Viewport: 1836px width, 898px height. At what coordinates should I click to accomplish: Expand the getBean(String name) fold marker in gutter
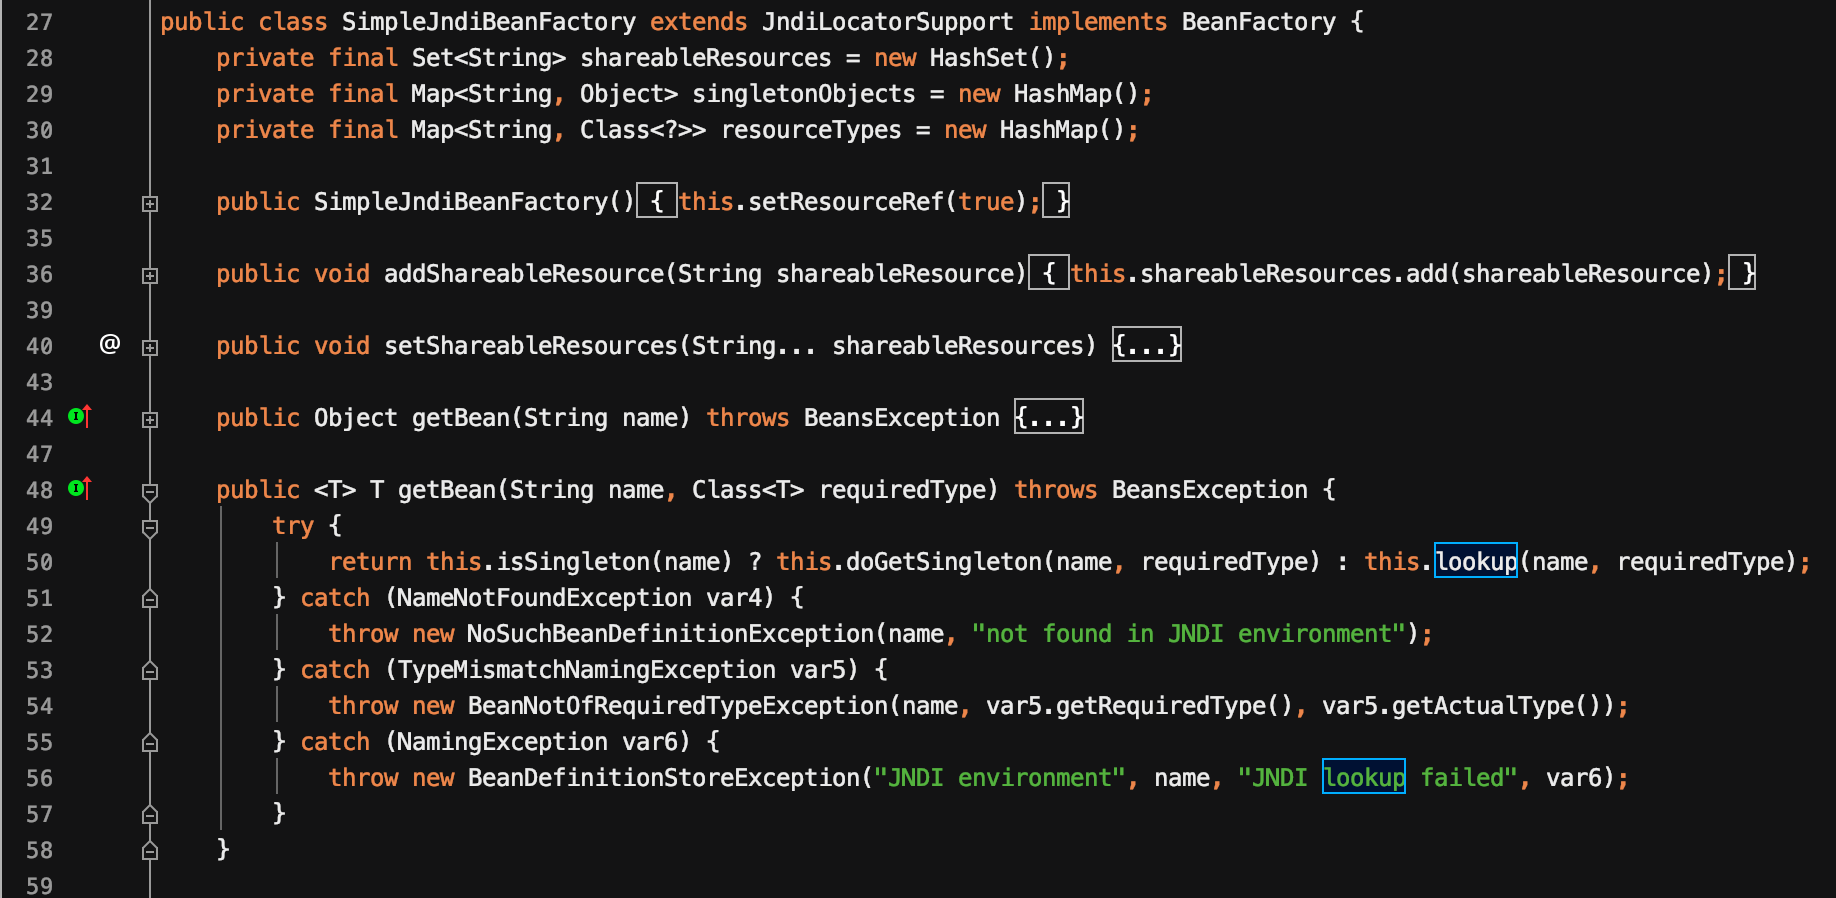tap(150, 420)
